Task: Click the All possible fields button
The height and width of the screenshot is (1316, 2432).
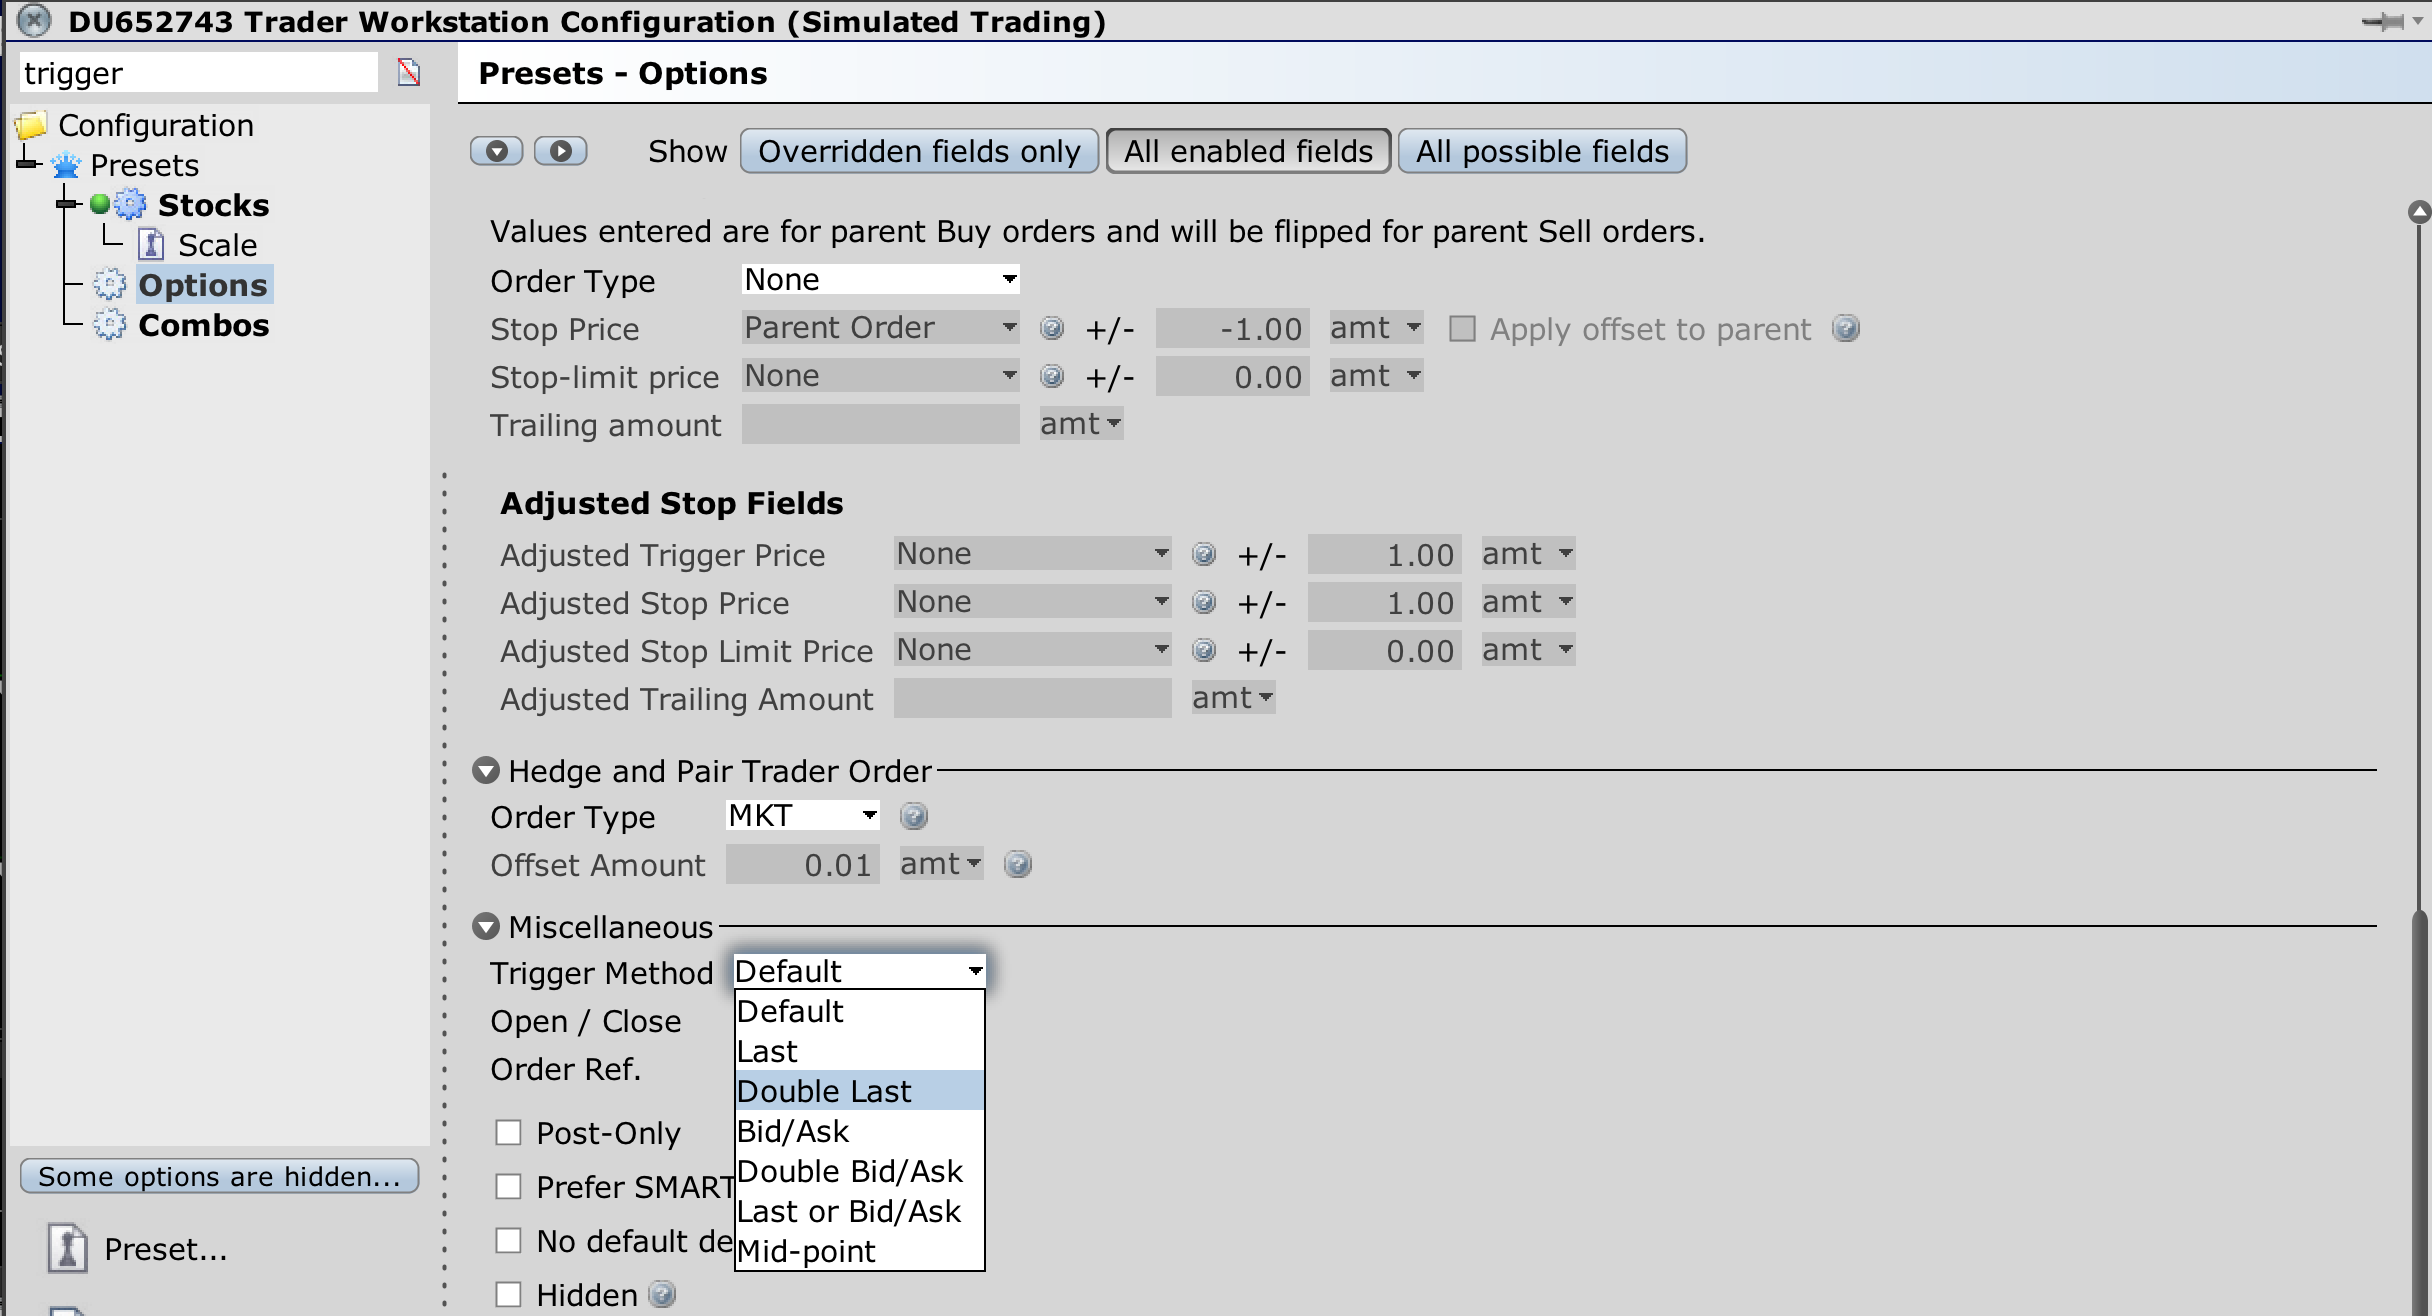Action: pos(1541,152)
